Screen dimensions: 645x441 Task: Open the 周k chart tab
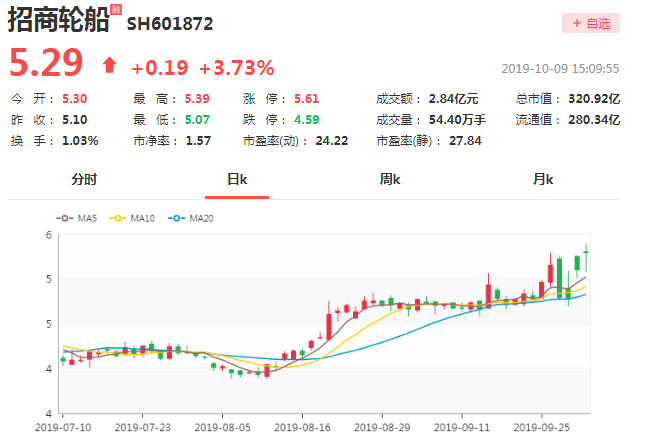[x=390, y=179]
